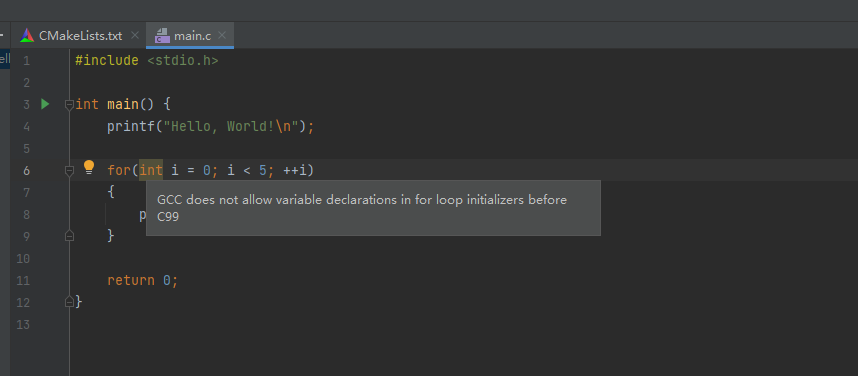Run main using the green gutter arrow

point(45,103)
